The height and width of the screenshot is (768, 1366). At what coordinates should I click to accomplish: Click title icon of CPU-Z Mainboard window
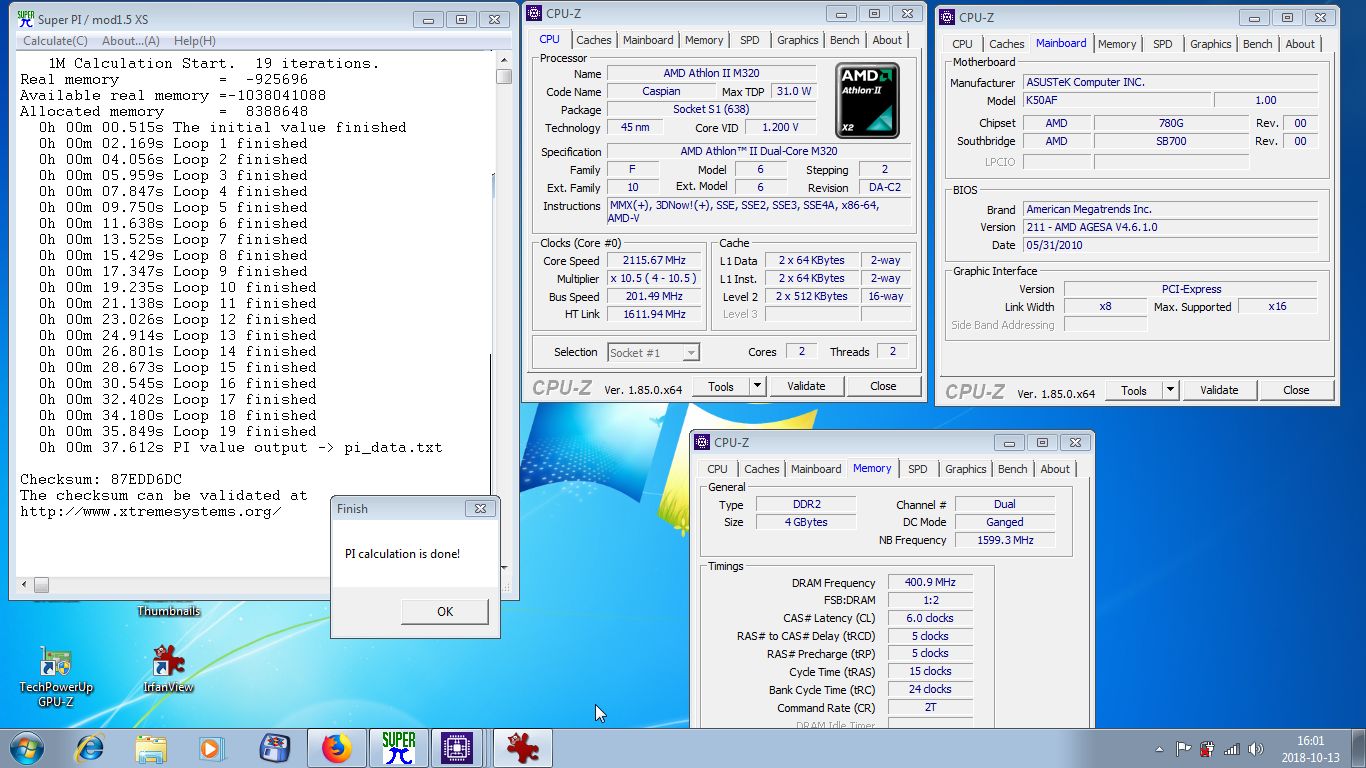point(946,17)
